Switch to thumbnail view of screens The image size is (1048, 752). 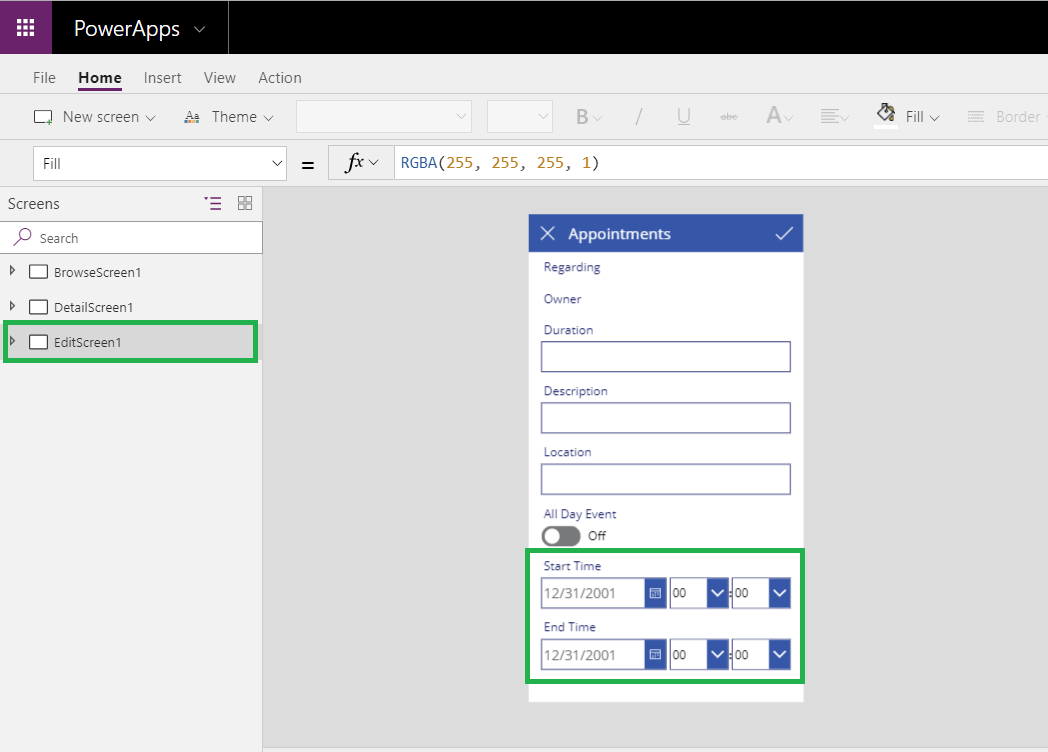coord(245,203)
